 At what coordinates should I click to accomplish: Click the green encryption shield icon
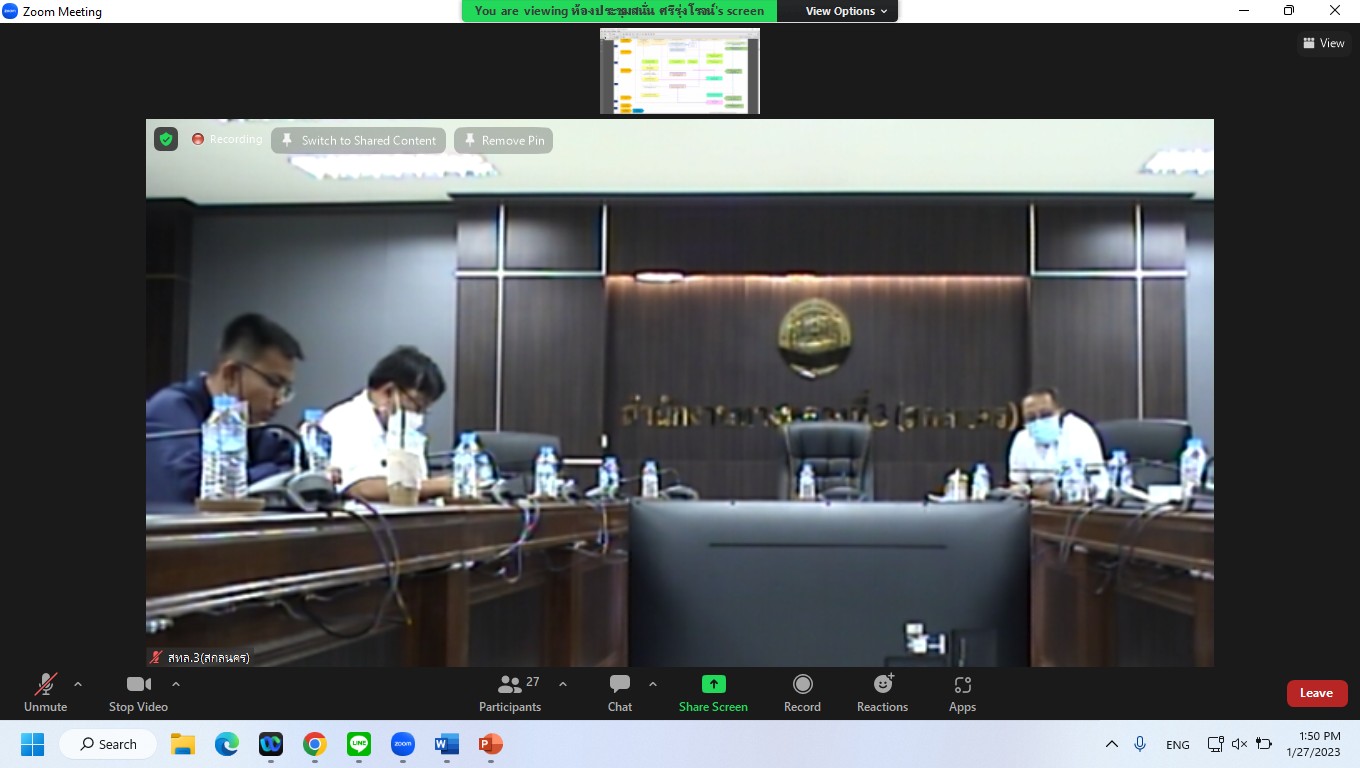(166, 140)
